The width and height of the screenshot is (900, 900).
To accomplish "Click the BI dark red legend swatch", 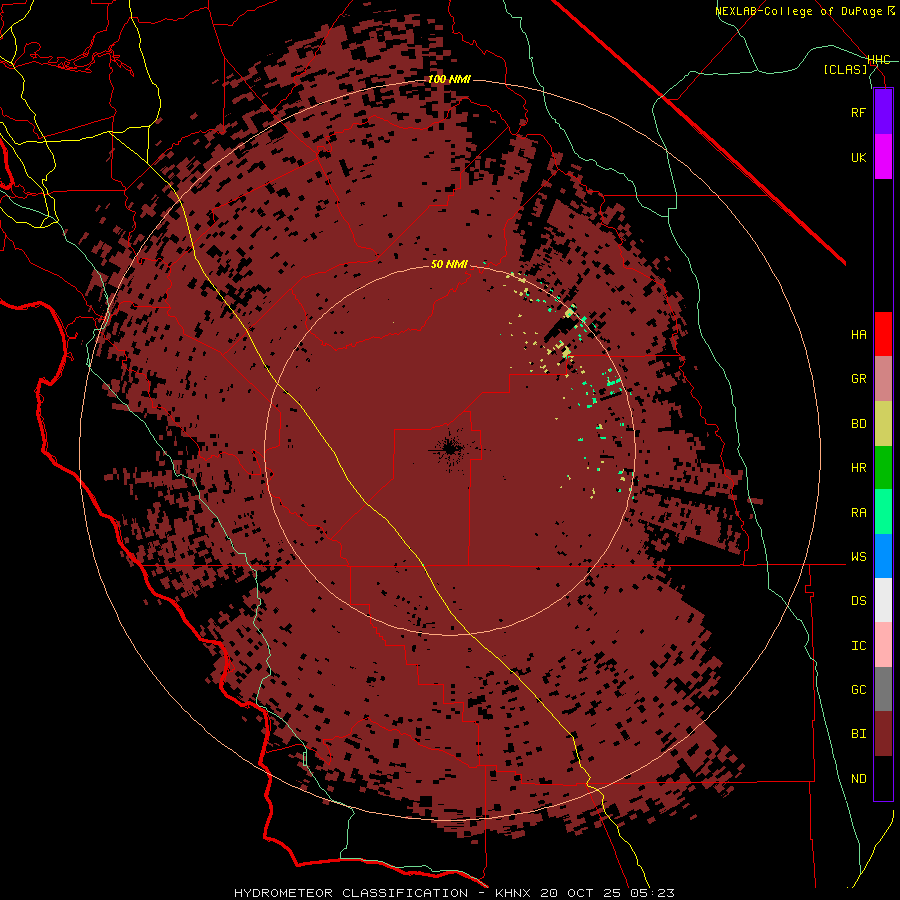I will point(883,734).
